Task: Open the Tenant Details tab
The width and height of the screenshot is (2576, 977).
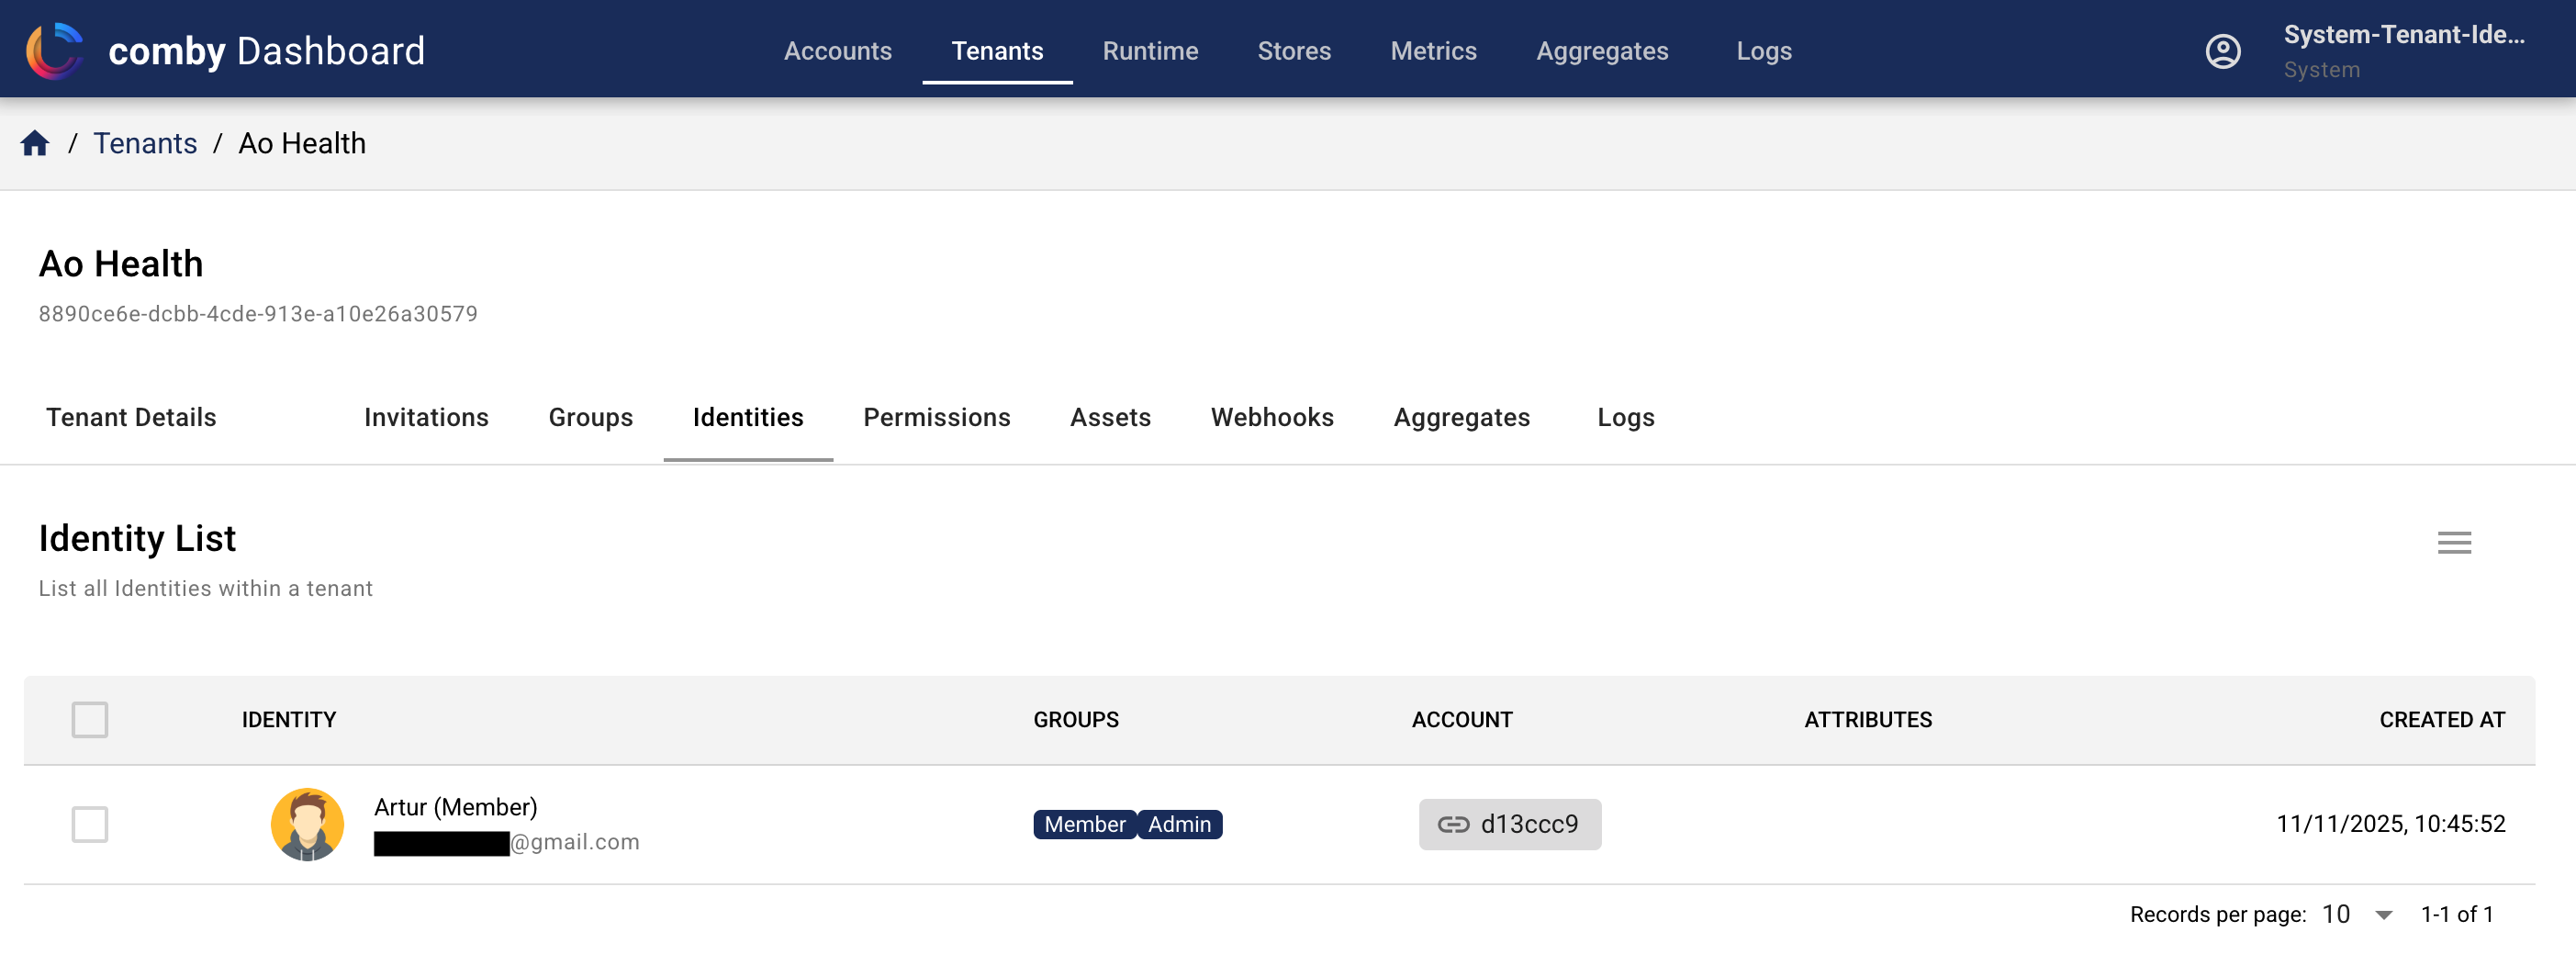Action: 131,417
